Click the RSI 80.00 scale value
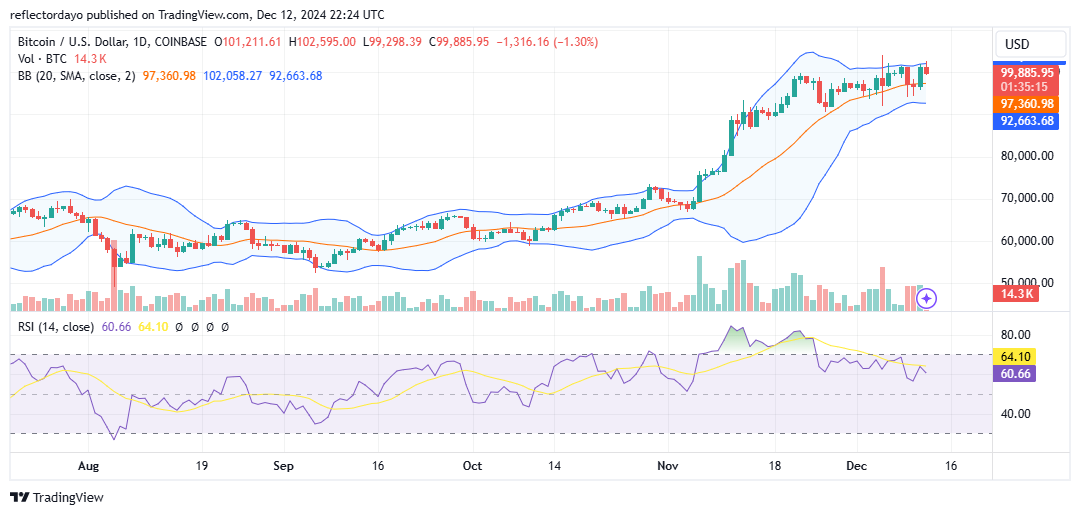Image resolution: width=1080 pixels, height=515 pixels. [1015, 335]
